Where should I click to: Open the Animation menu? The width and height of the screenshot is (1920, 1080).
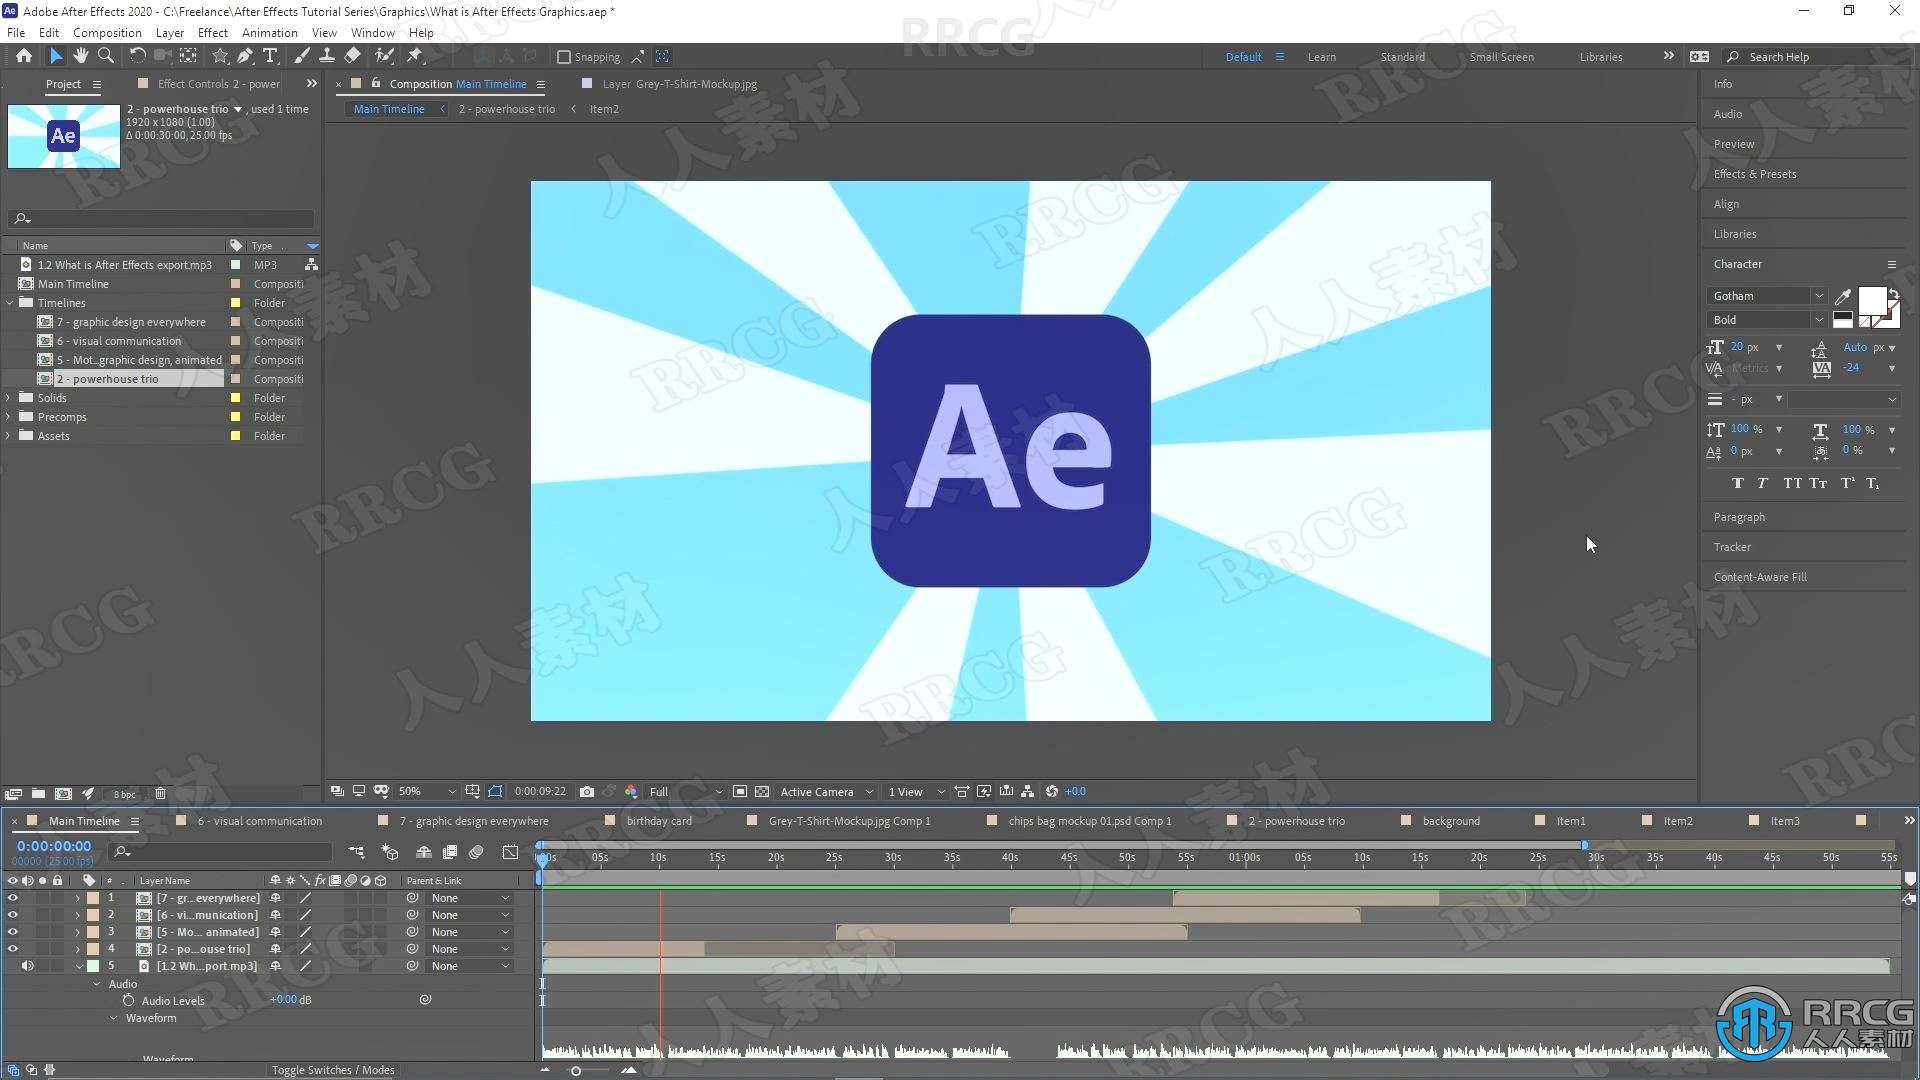[x=269, y=32]
